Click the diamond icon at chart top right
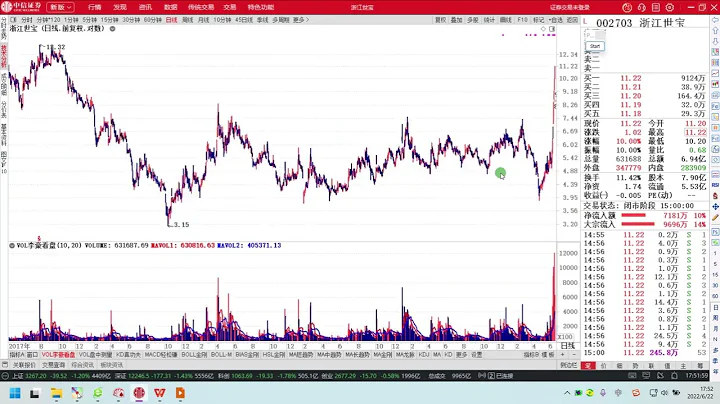This screenshot has height=404, width=720. tap(543, 28)
